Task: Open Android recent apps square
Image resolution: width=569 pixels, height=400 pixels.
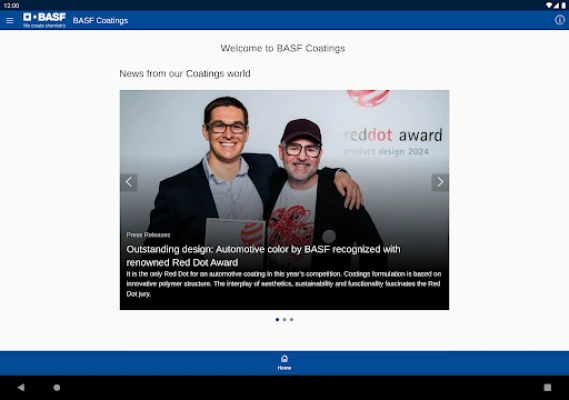Action: (x=547, y=387)
